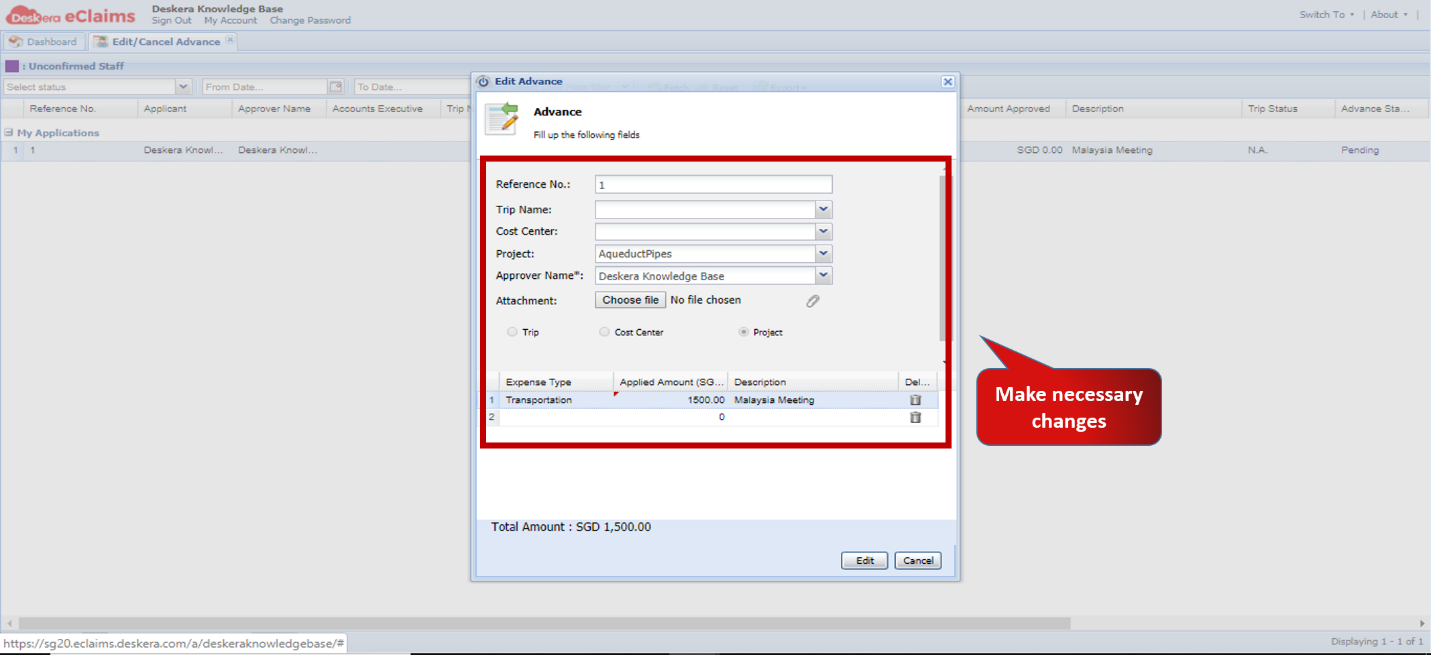
Task: Click the Change Password link
Action: point(310,20)
